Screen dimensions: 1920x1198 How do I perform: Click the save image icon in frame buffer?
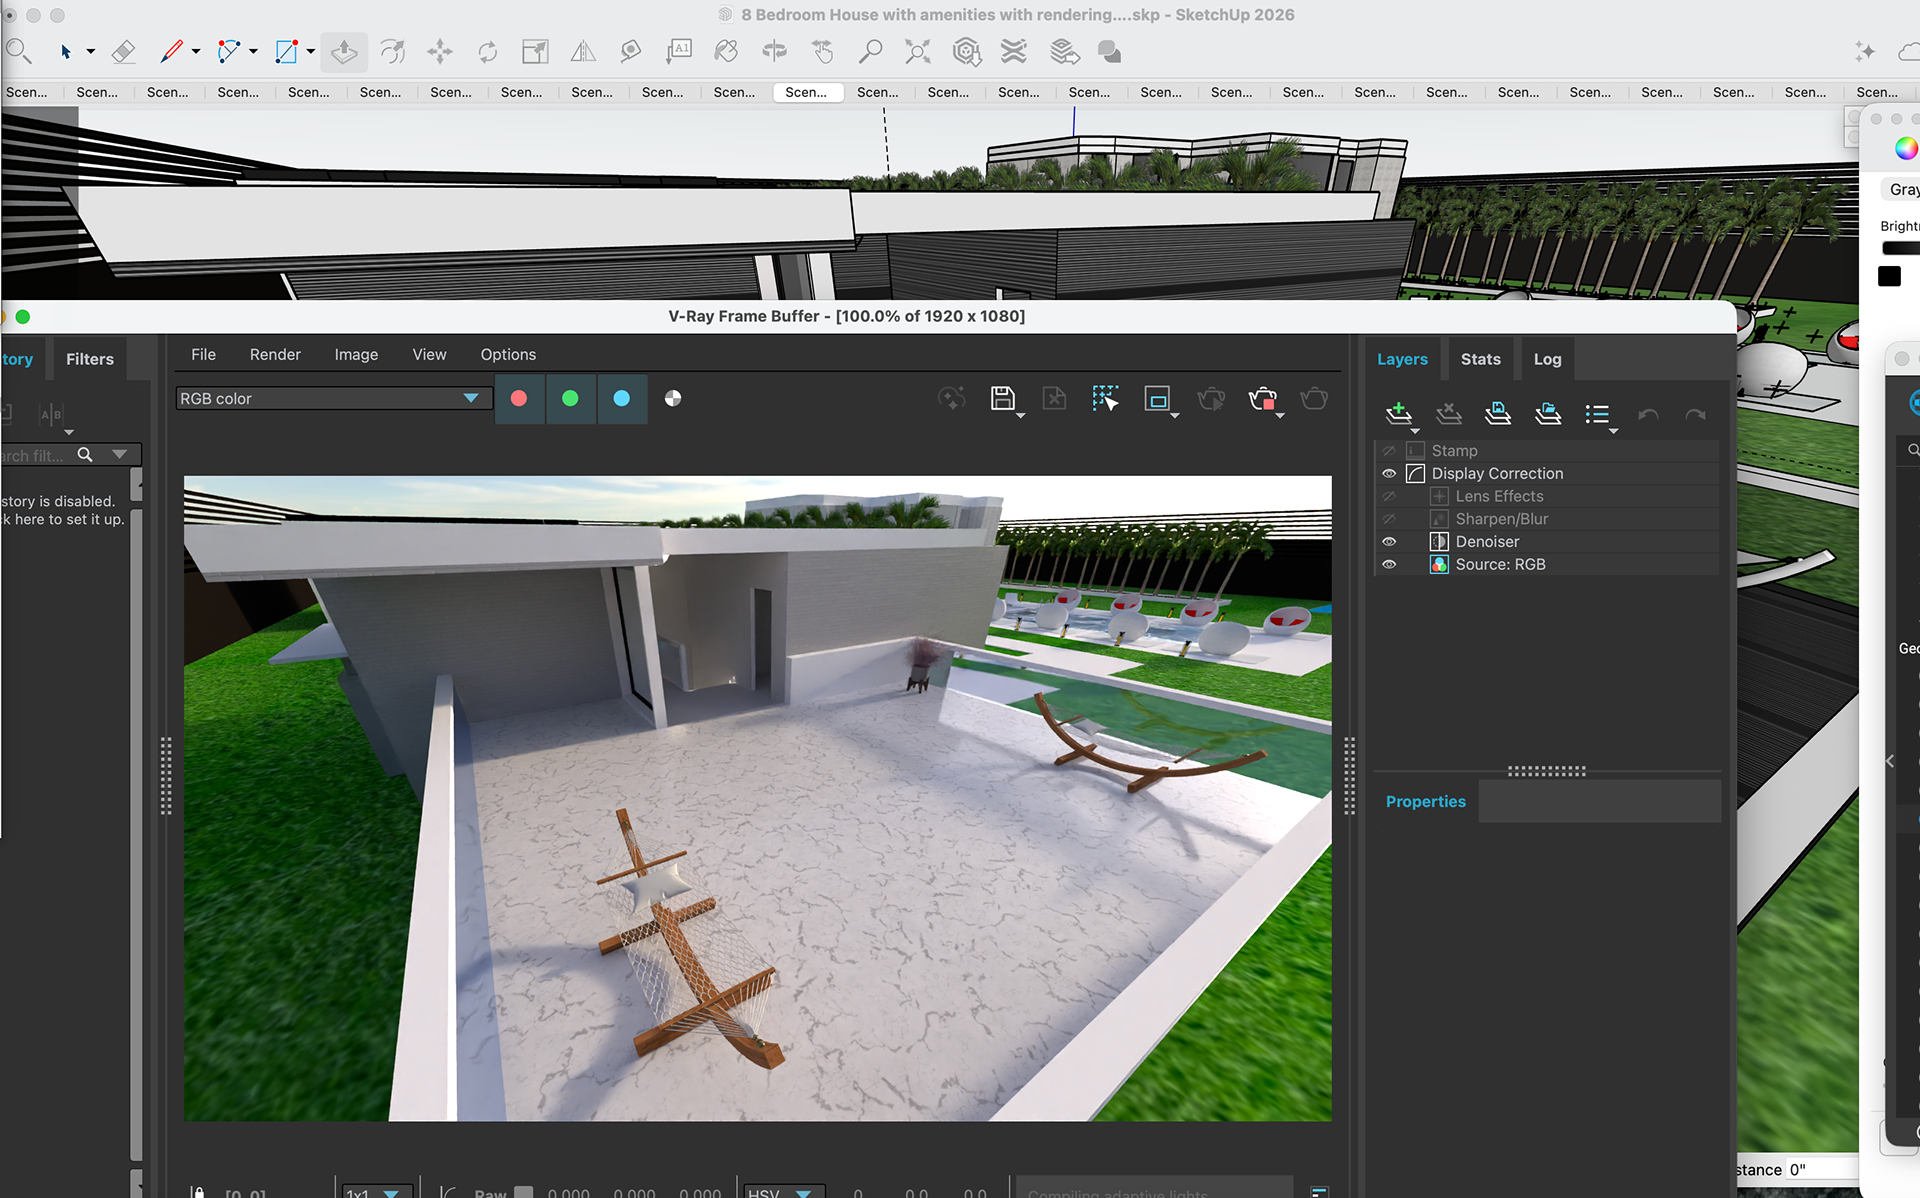(x=1002, y=398)
